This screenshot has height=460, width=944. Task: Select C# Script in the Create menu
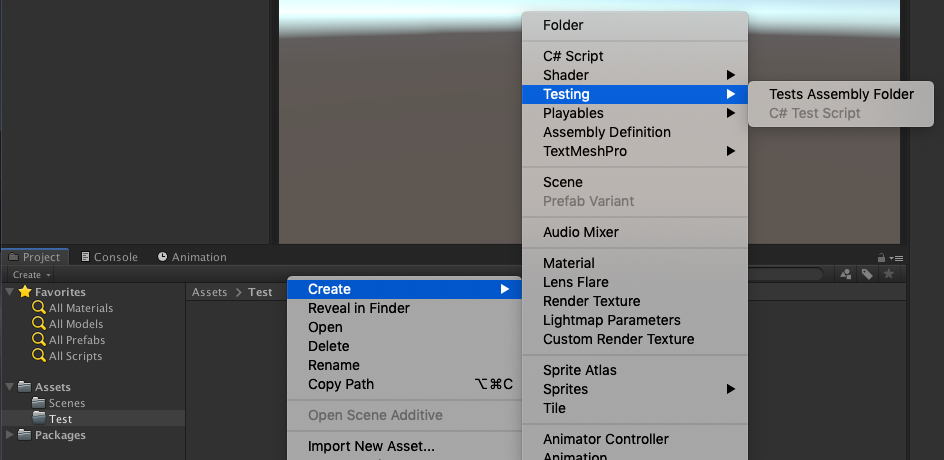pyautogui.click(x=573, y=56)
